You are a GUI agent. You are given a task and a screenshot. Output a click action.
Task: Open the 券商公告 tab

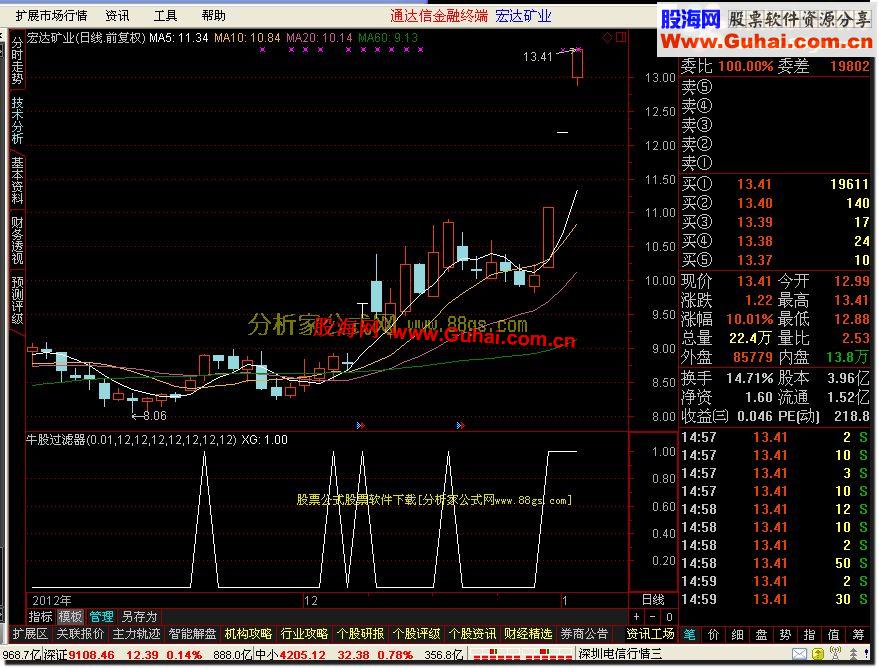click(584, 634)
